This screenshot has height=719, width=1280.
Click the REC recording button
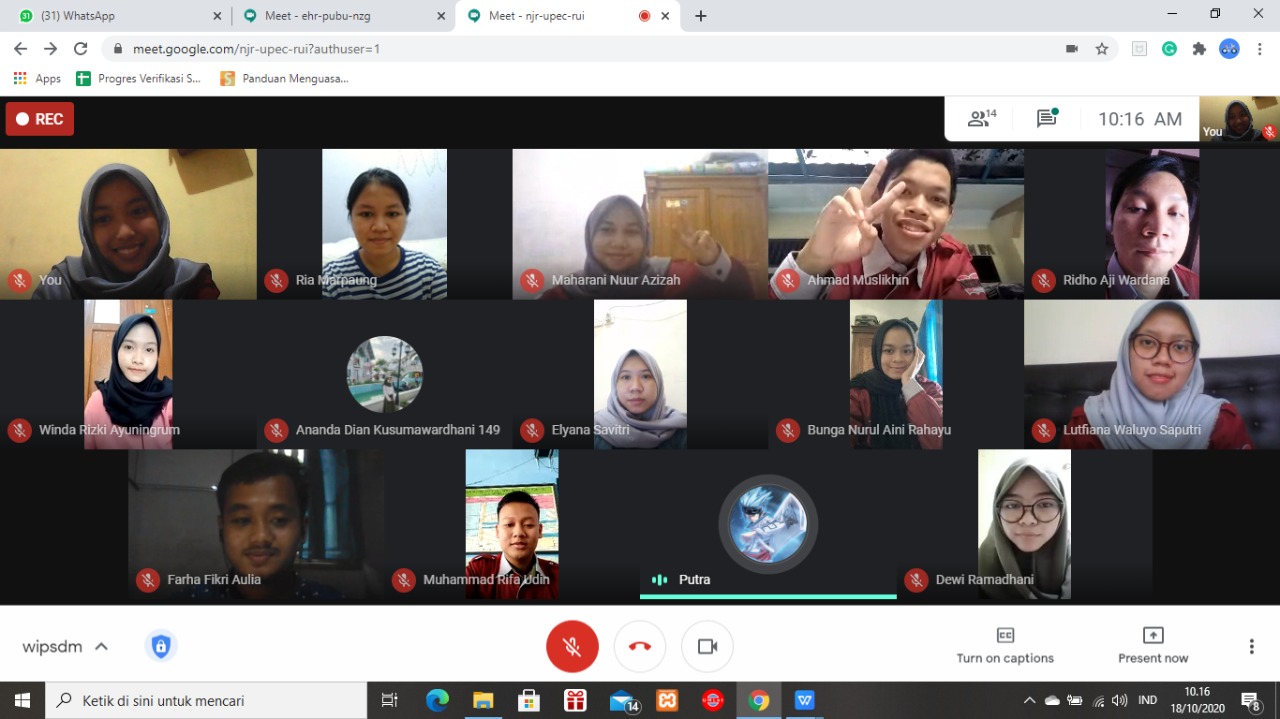39,119
